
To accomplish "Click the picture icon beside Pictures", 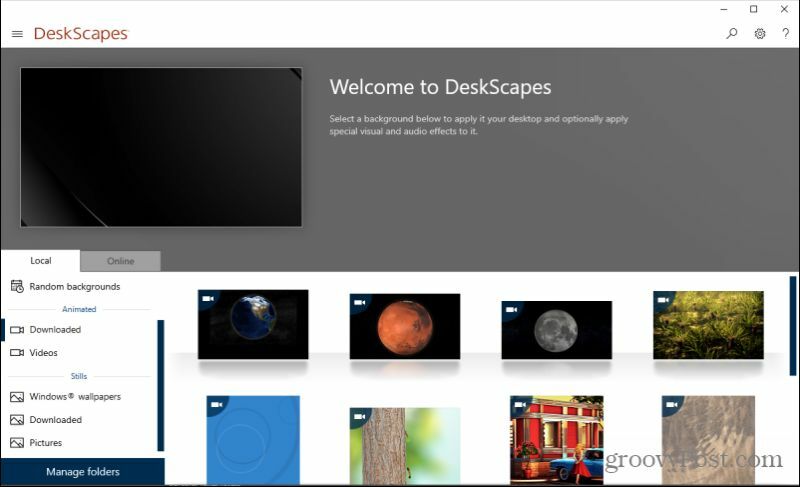I will [17, 443].
